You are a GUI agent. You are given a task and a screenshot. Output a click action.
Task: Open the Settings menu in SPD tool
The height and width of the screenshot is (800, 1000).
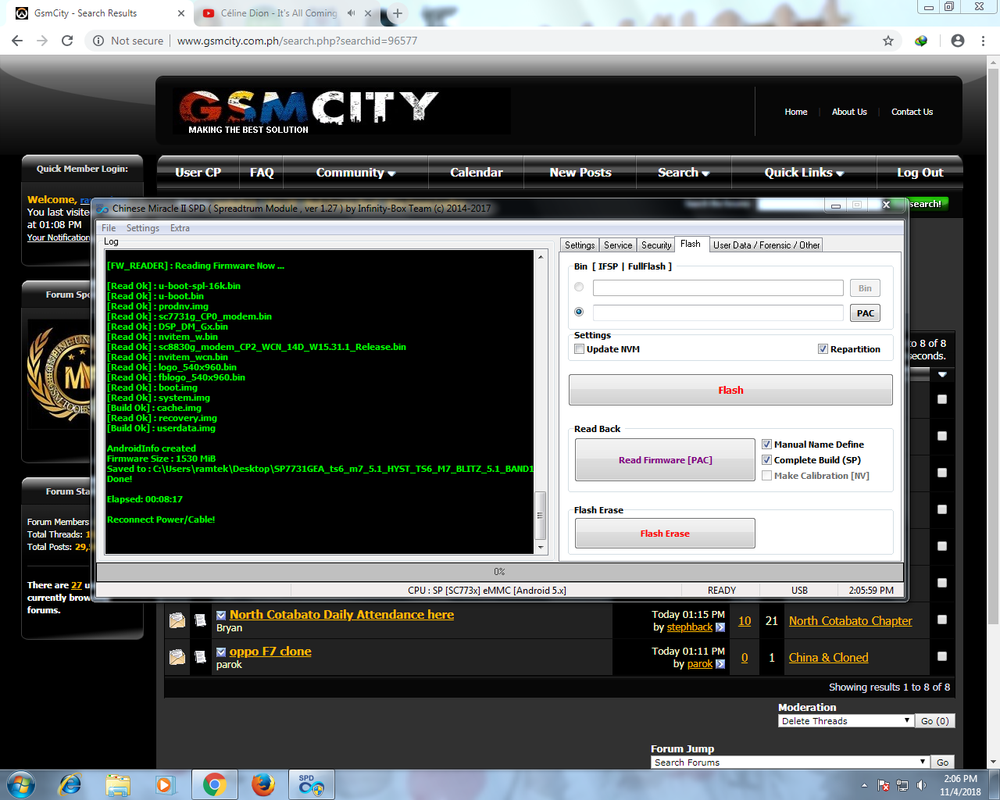[143, 228]
